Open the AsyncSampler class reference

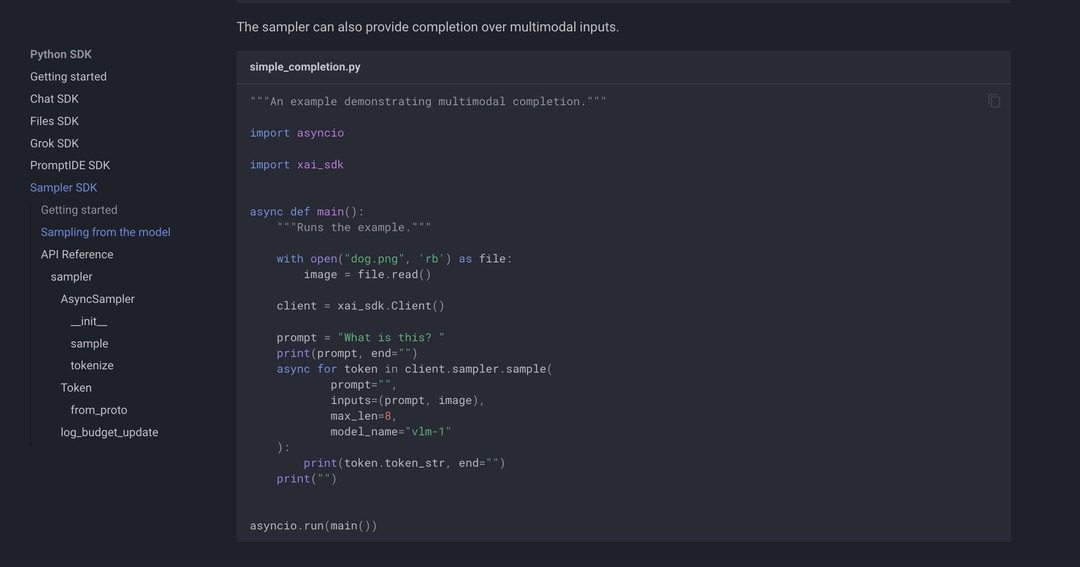[x=97, y=299]
